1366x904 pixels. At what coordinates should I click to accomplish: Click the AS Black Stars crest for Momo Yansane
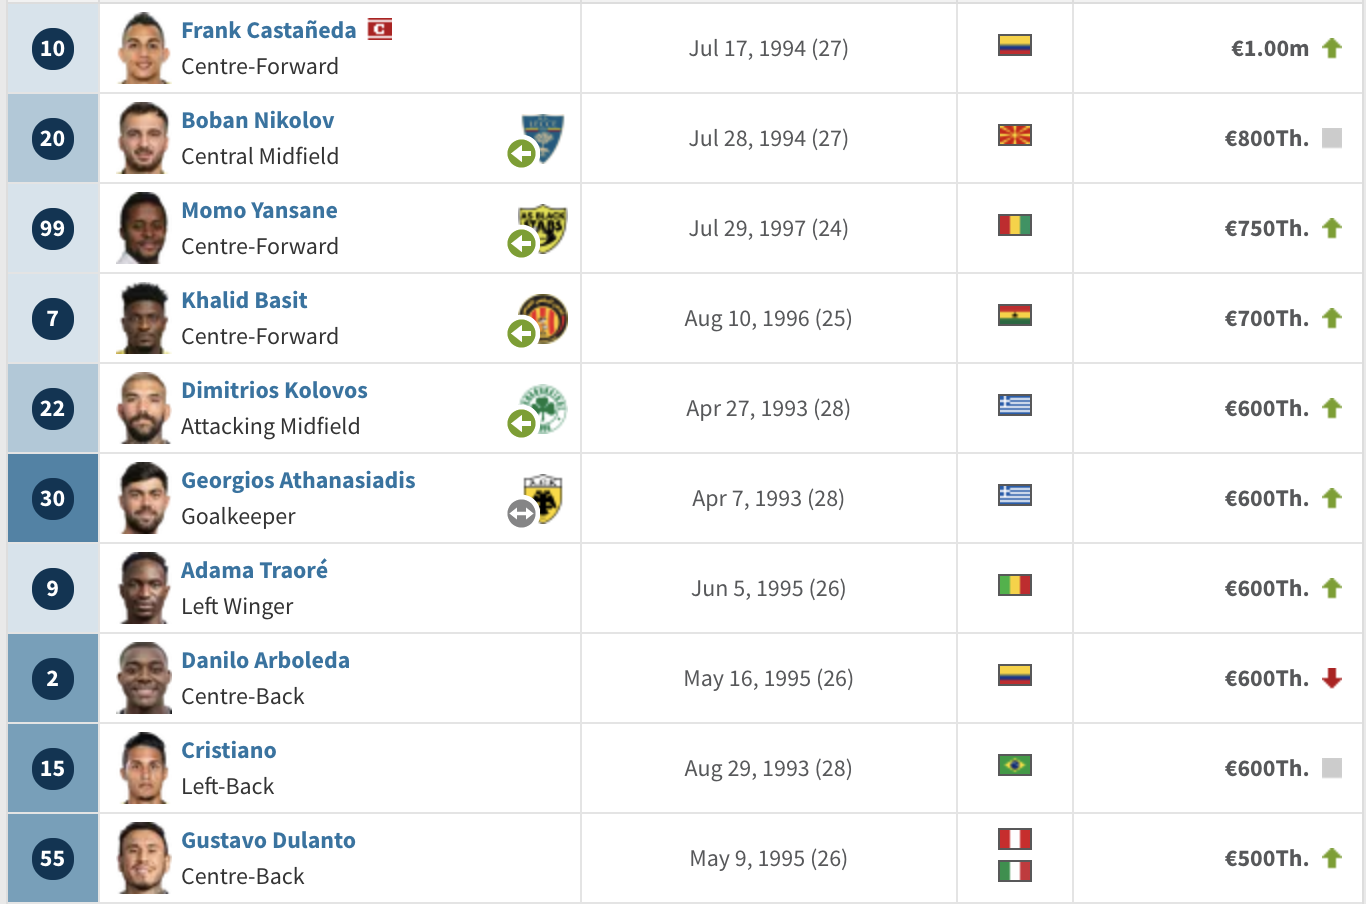[x=543, y=228]
